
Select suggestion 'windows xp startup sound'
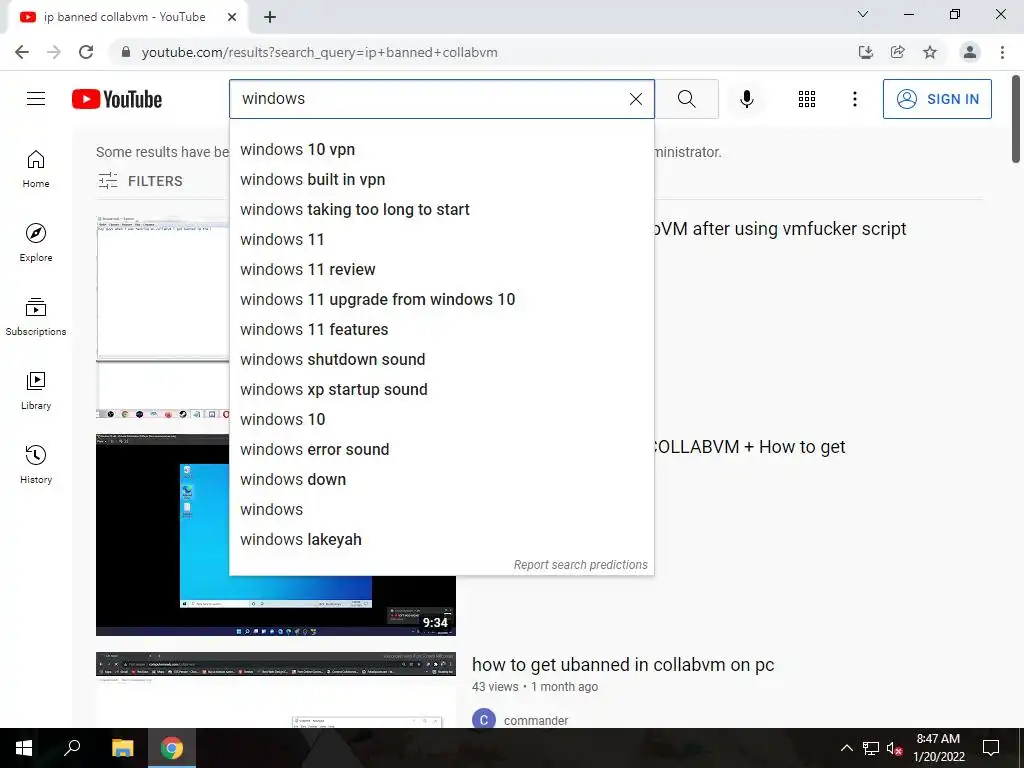441,390
